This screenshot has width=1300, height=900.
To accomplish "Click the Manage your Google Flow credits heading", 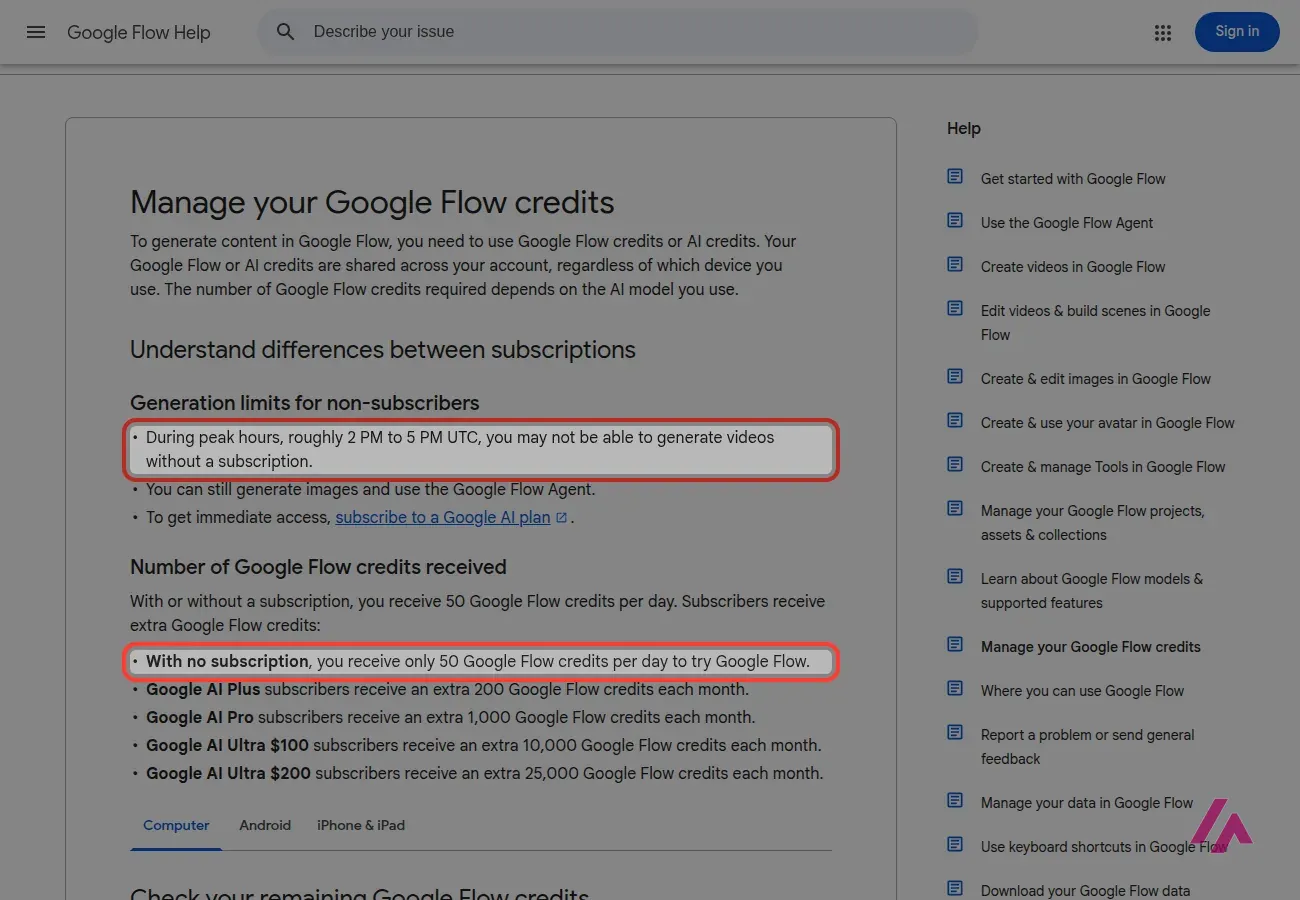I will (372, 202).
